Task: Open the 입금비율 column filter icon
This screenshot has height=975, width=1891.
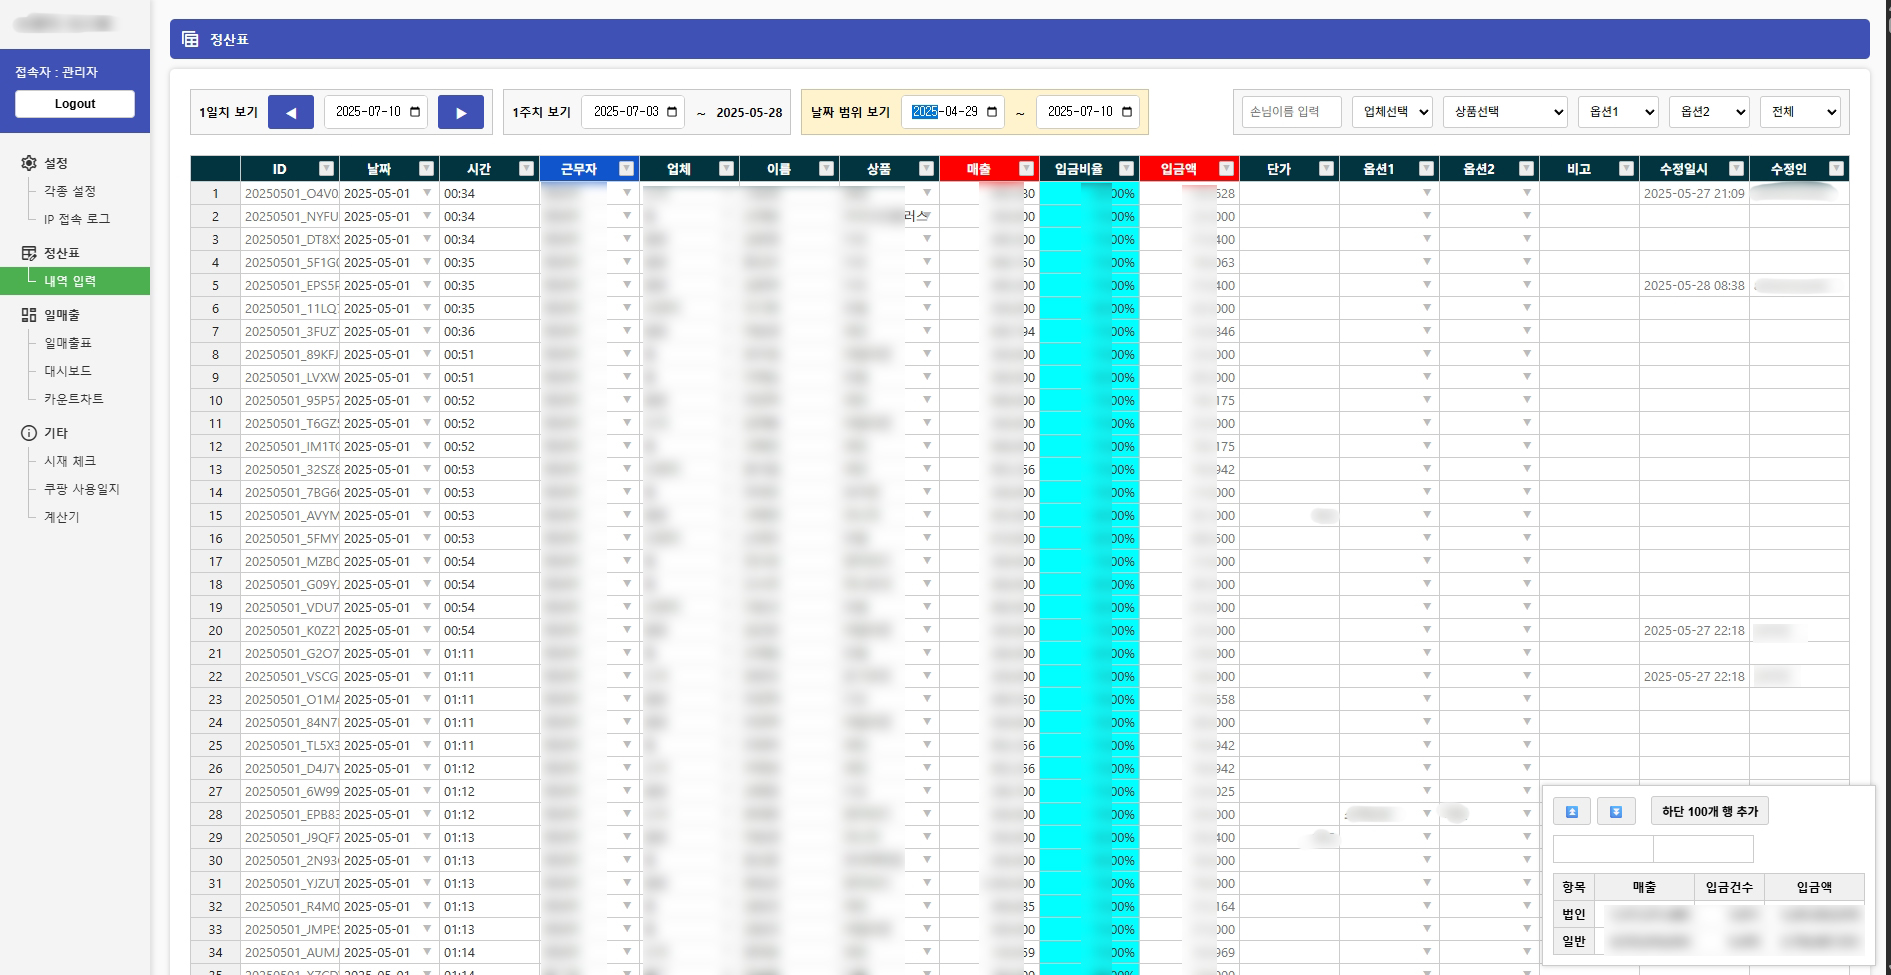Action: click(x=1126, y=168)
